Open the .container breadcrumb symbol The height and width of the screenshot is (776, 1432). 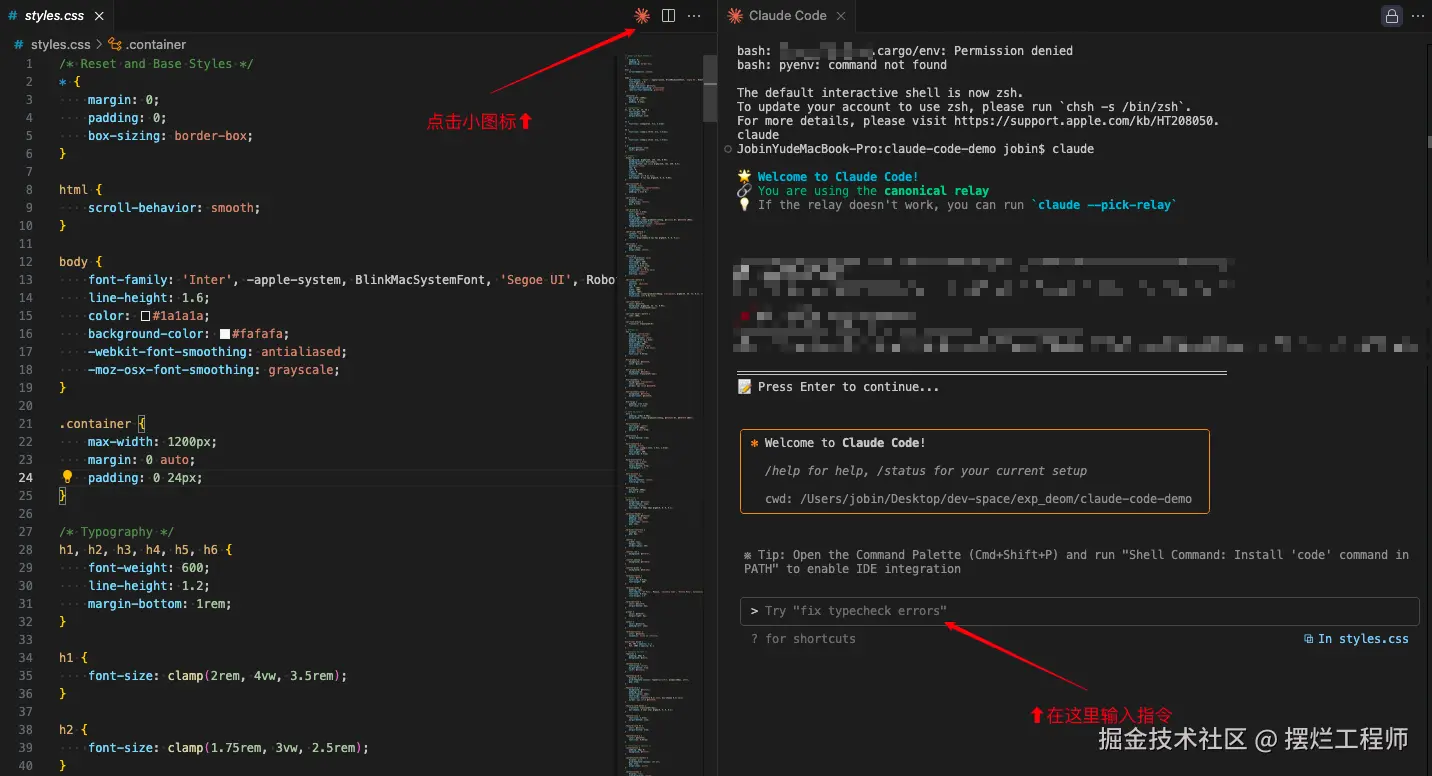click(x=147, y=44)
